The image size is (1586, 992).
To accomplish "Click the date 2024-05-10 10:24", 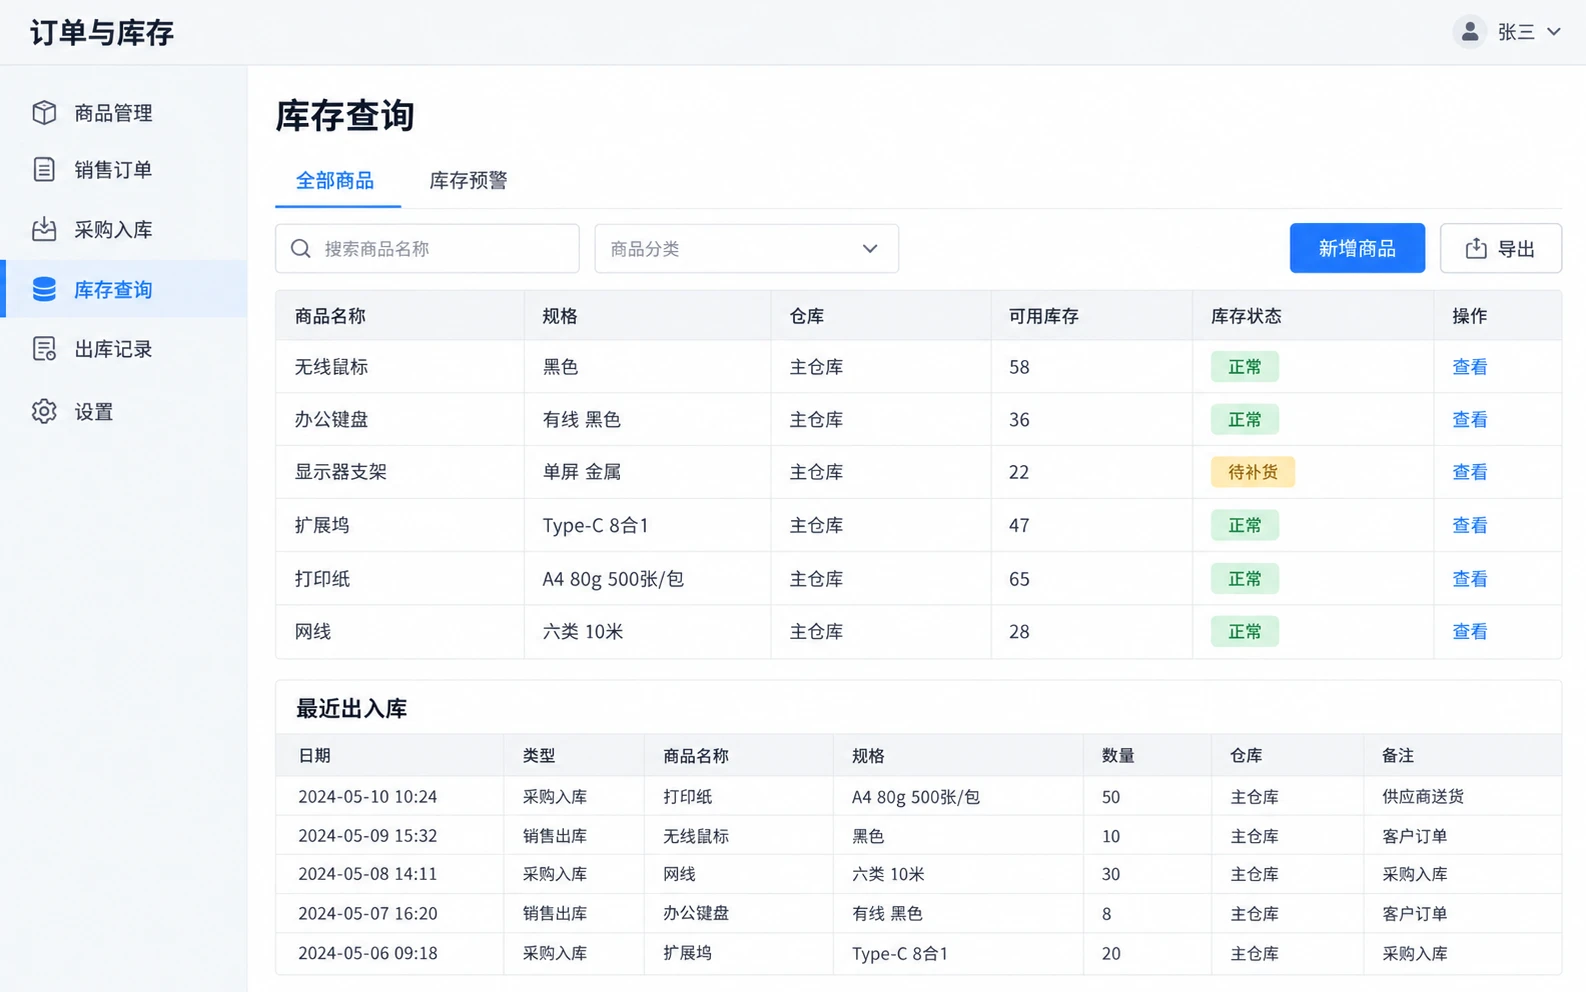I will pyautogui.click(x=367, y=797).
